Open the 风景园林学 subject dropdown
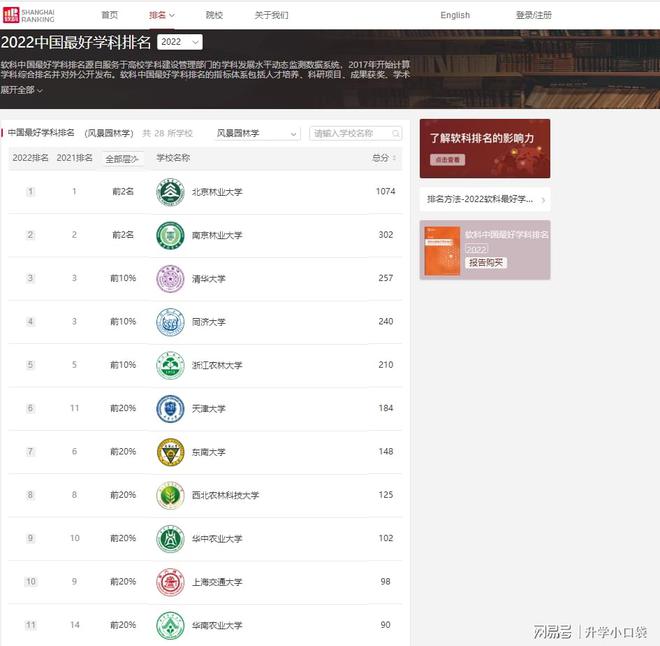 257,133
